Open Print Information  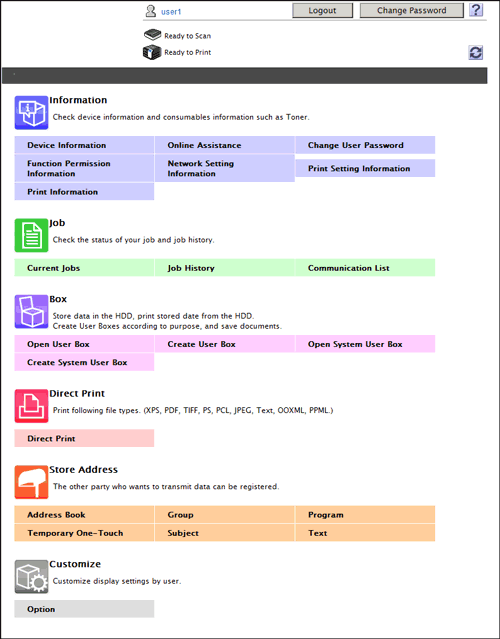point(84,192)
